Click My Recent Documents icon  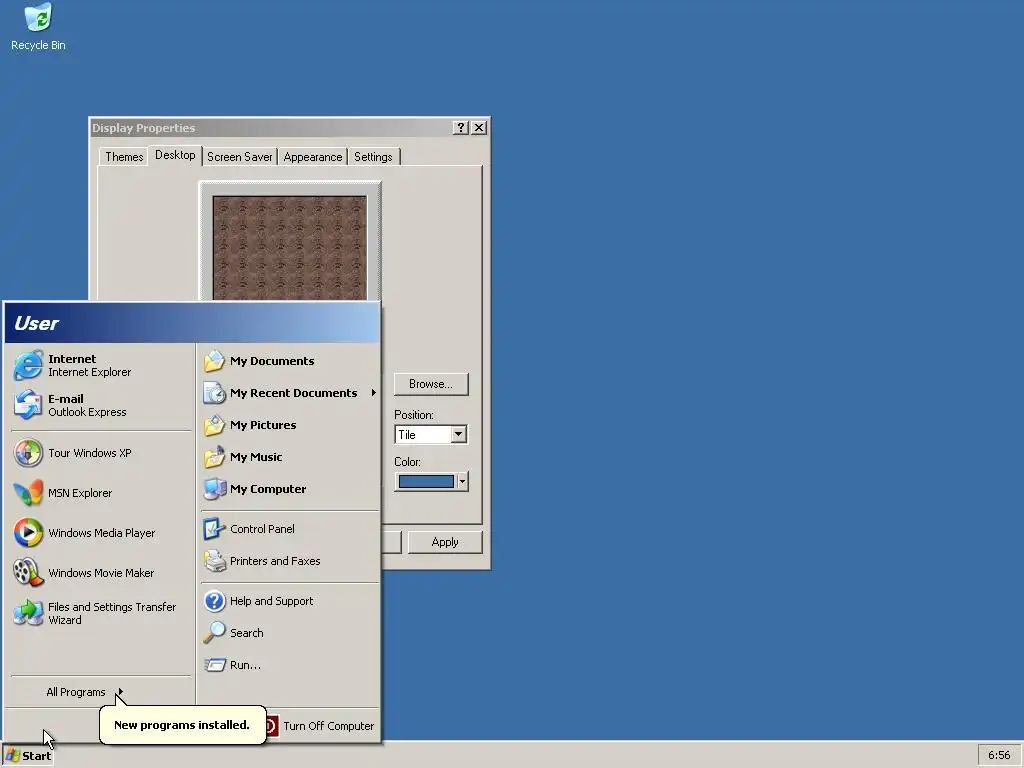(x=214, y=393)
